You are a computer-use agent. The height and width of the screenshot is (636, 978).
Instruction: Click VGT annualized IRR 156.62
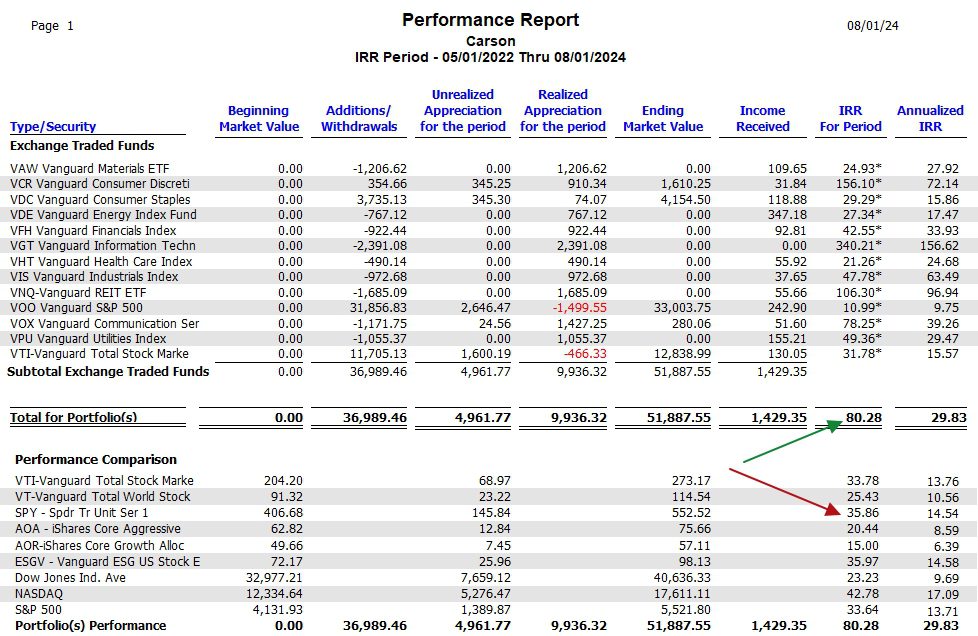point(939,246)
